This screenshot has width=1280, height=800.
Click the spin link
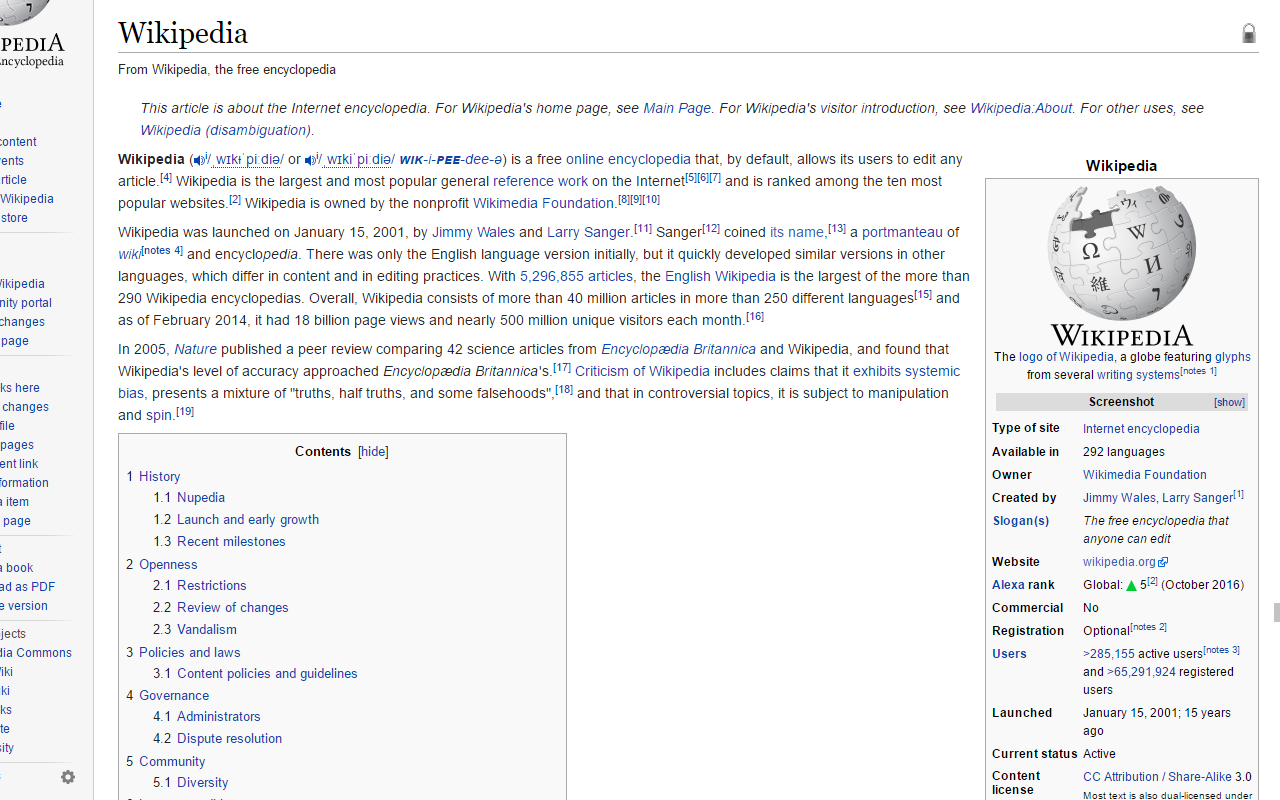coord(159,415)
